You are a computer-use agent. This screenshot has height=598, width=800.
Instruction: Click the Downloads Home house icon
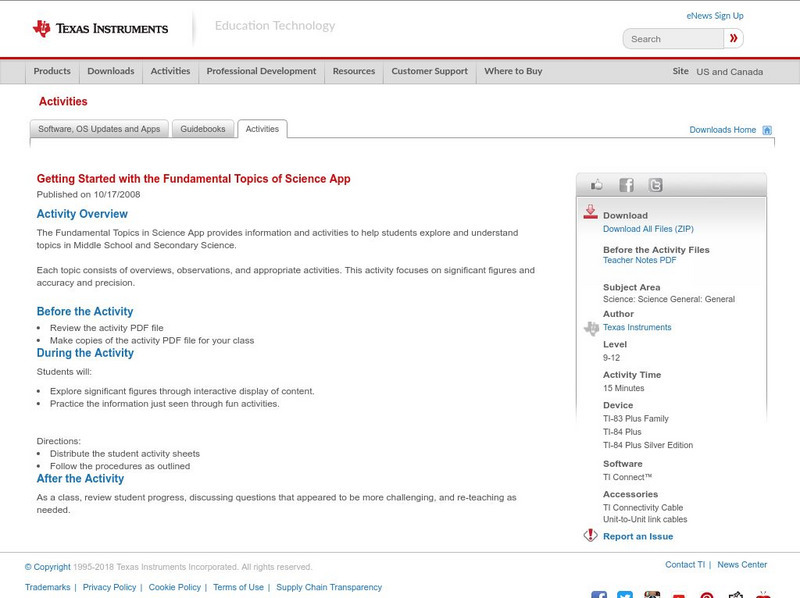[767, 130]
